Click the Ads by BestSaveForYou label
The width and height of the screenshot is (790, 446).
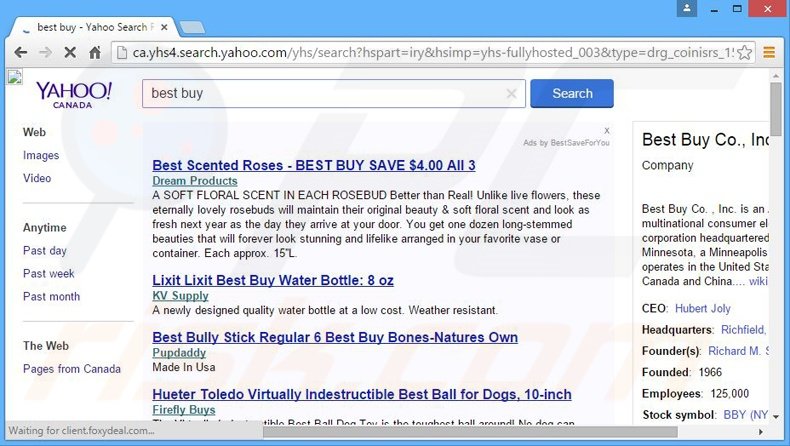[x=566, y=143]
